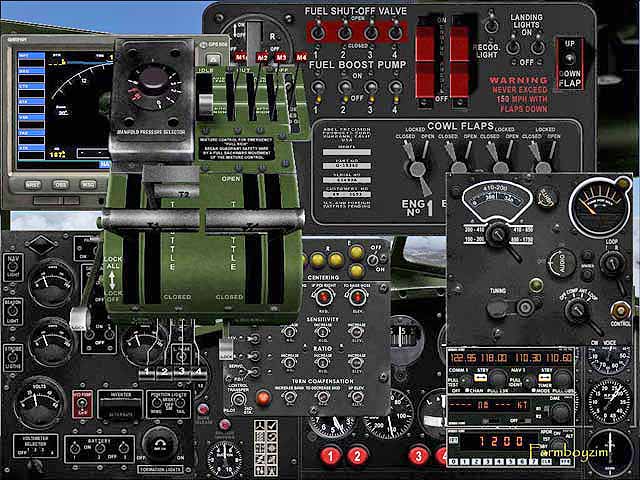Switch on the right landing light
This screenshot has width=640, height=480.
tap(538, 47)
